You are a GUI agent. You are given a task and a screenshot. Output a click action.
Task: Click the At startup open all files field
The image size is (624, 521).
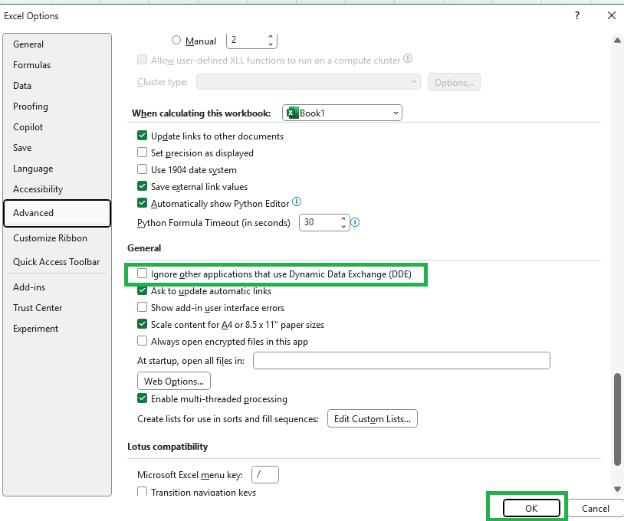pos(402,361)
